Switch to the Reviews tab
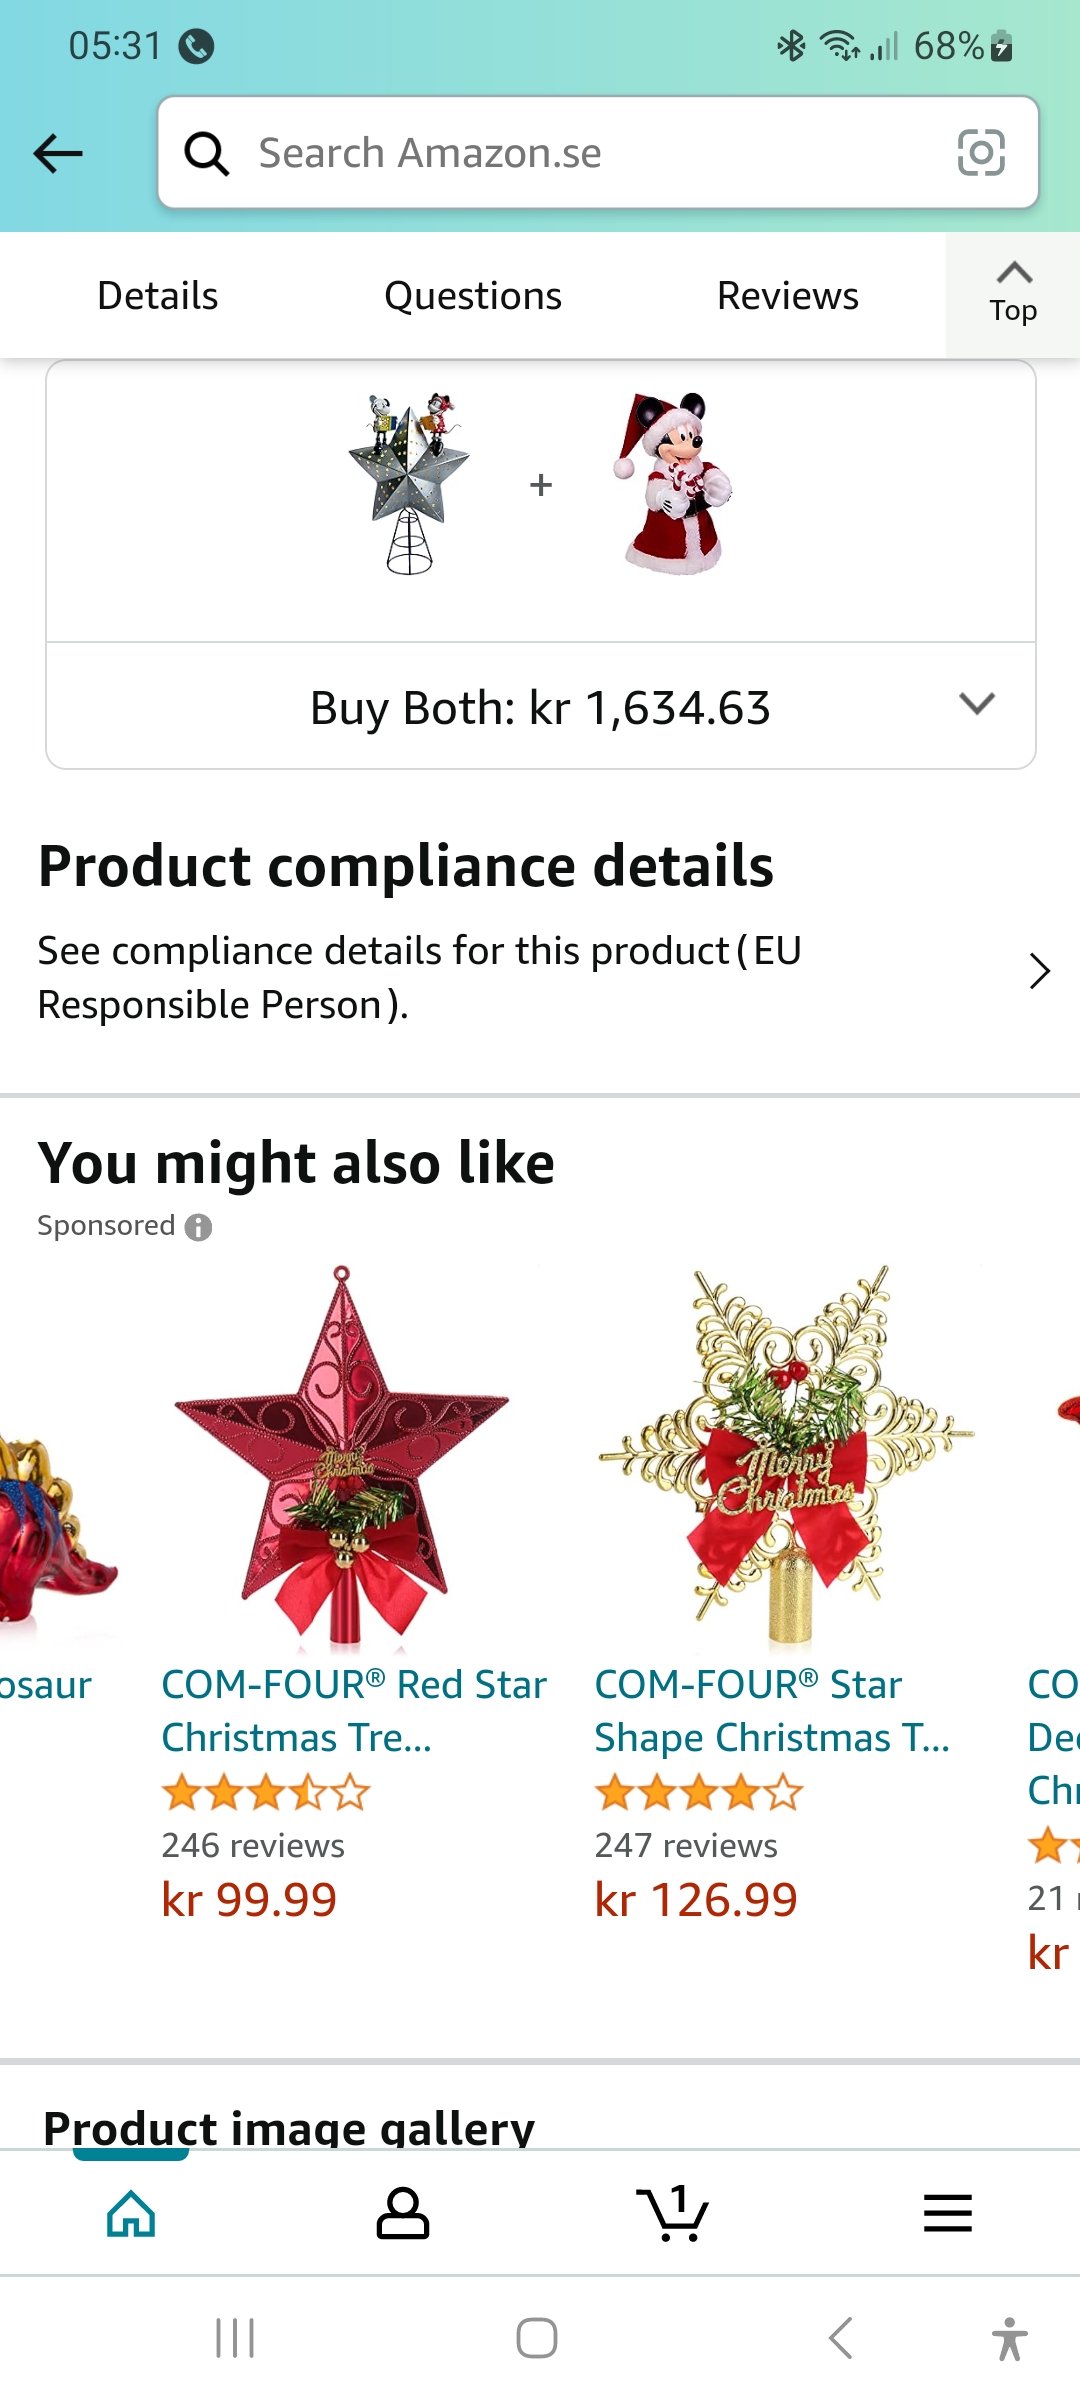 coord(787,296)
